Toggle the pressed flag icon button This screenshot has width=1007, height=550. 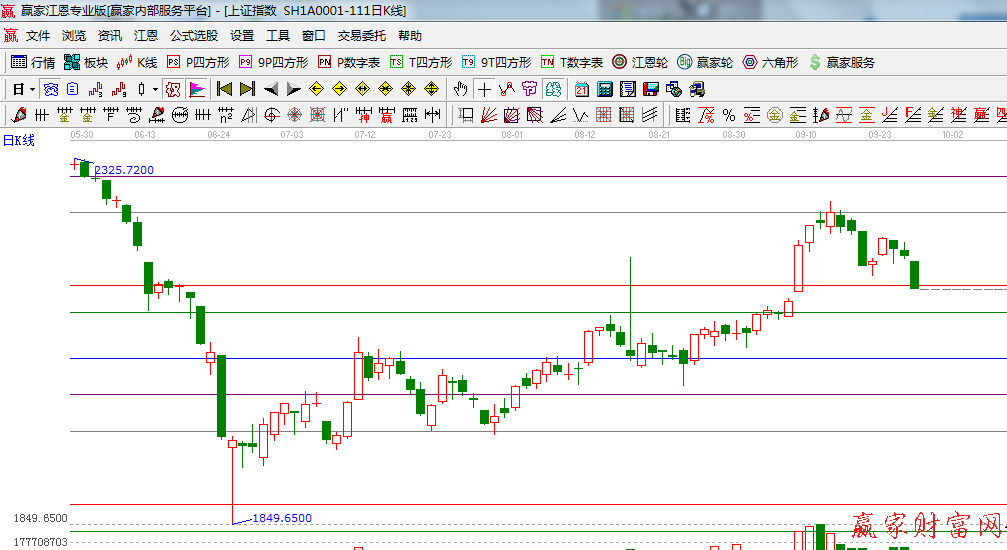(196, 89)
